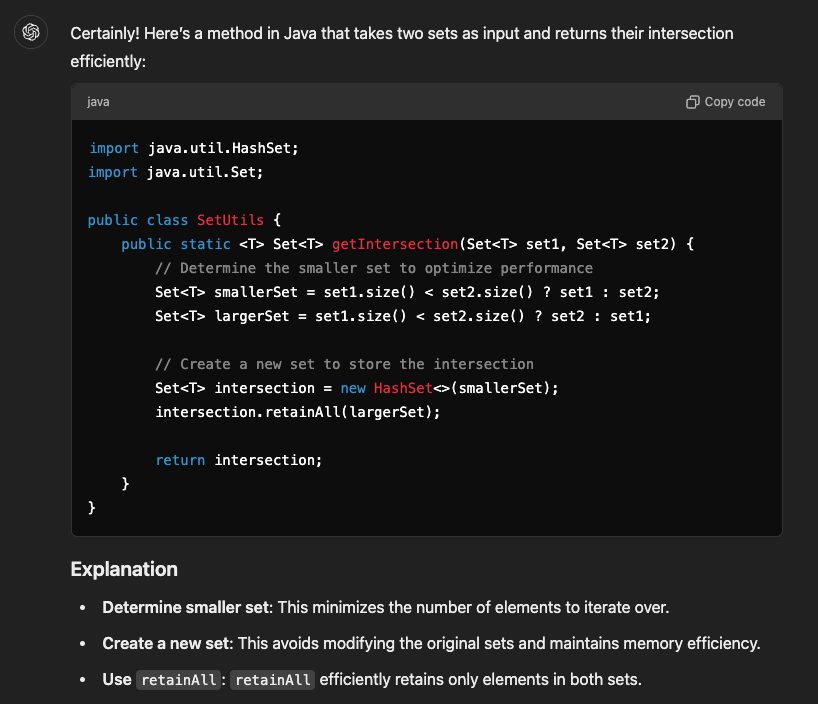This screenshot has height=704, width=818.
Task: Click the first inline 'retainAll' code chip
Action: point(178,679)
